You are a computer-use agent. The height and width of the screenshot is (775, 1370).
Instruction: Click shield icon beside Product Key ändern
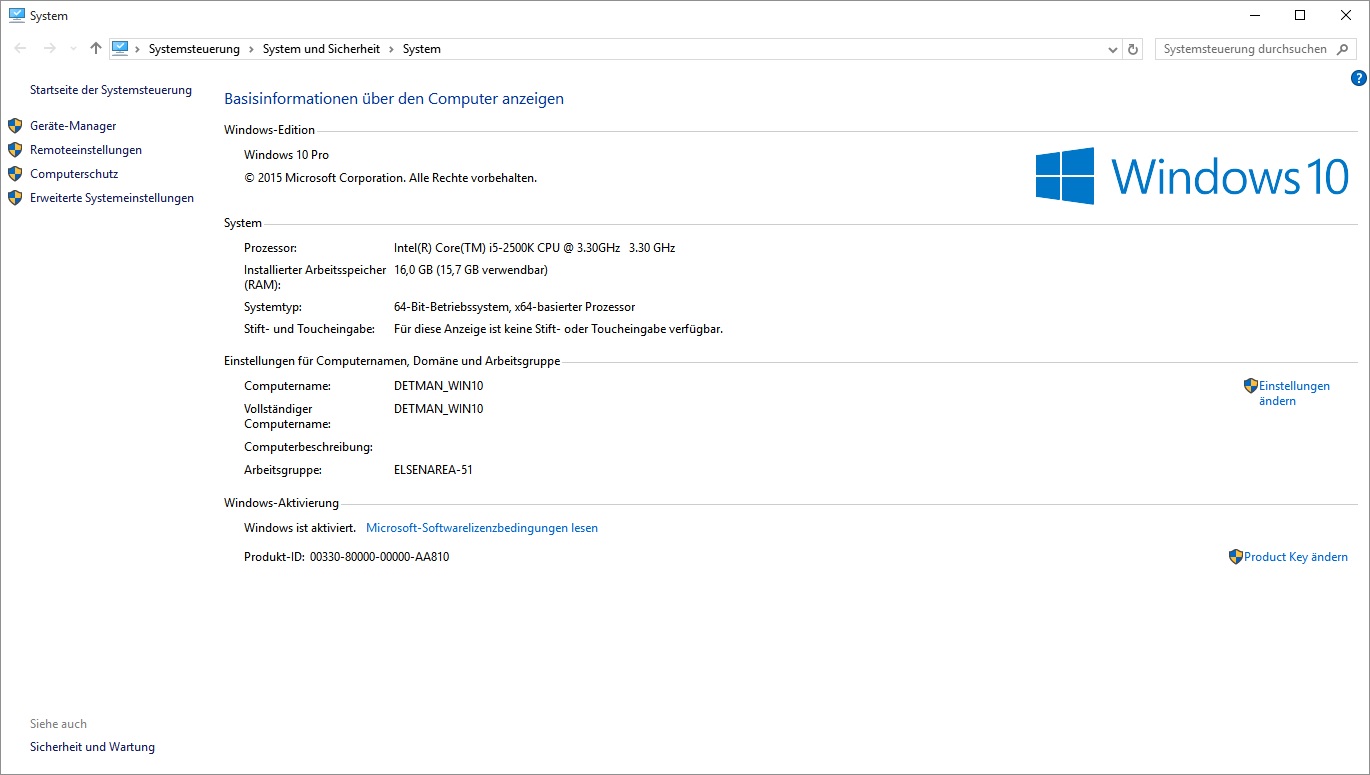click(1235, 557)
